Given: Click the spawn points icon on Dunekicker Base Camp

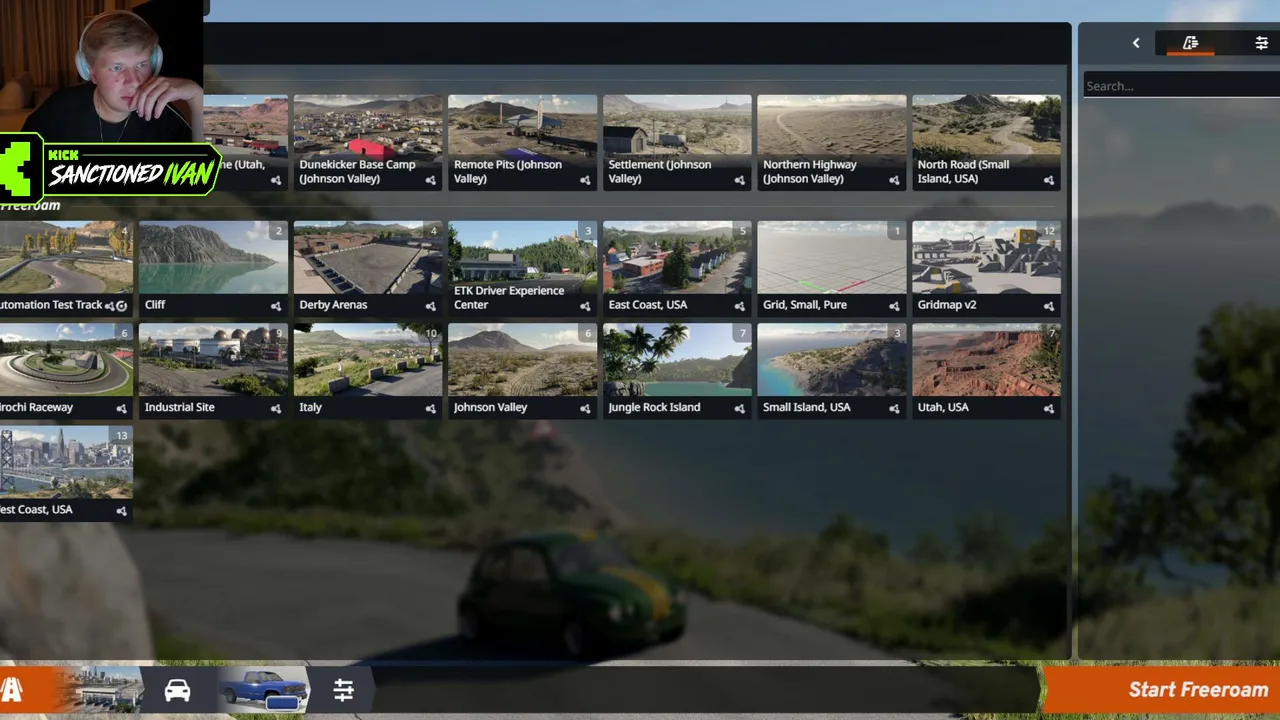Looking at the screenshot, I should [430, 181].
